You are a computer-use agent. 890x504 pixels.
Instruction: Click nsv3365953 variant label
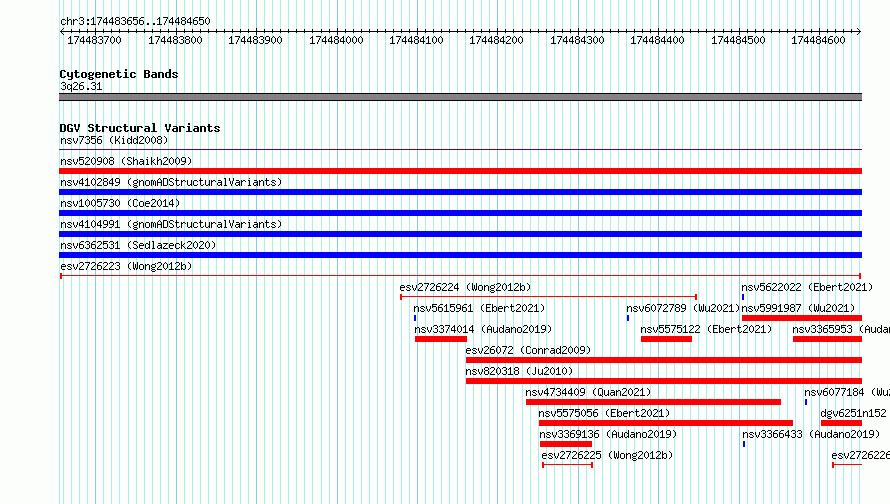pyautogui.click(x=841, y=329)
